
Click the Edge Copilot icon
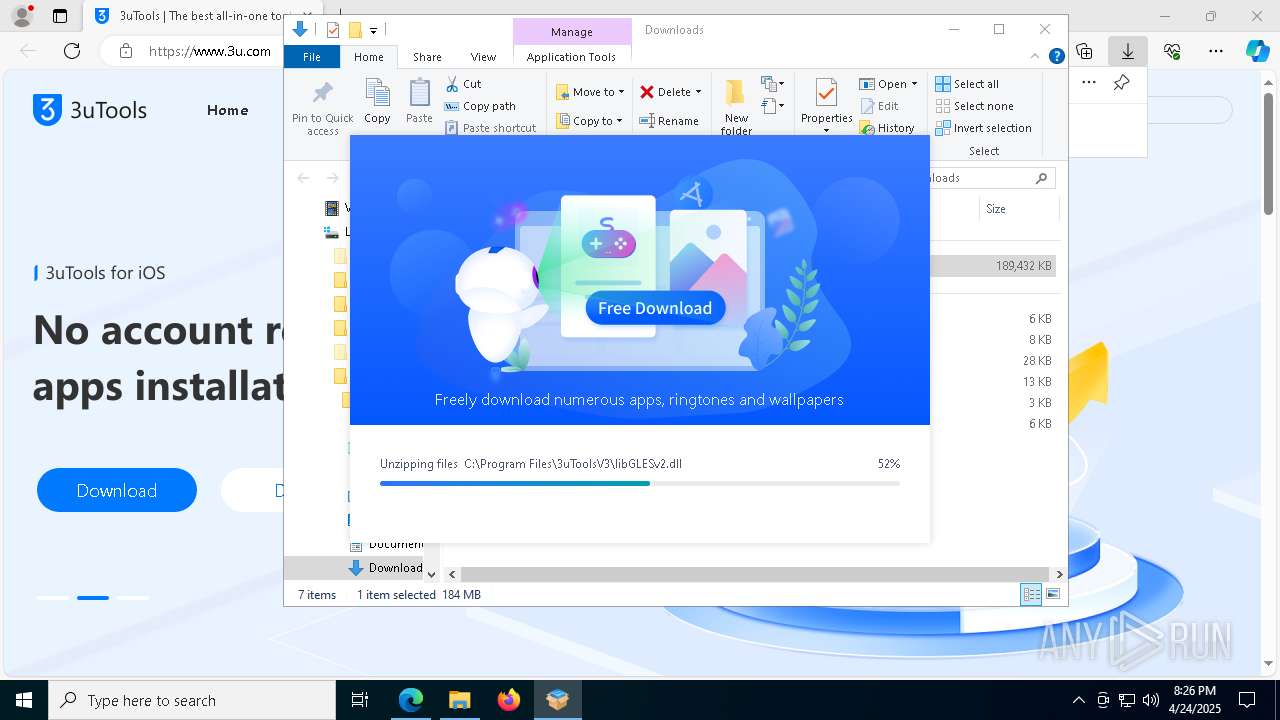(1257, 51)
